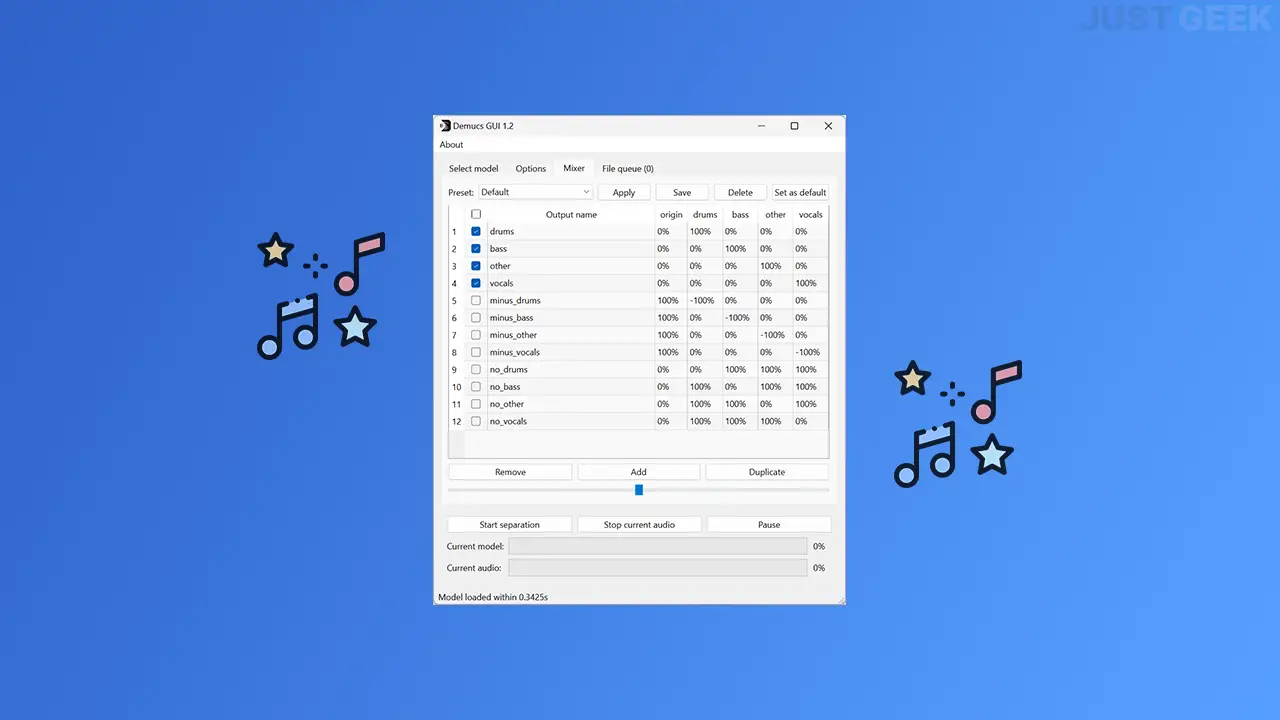Click the Duplicate button
Screen dimensions: 1280x720
767,472
